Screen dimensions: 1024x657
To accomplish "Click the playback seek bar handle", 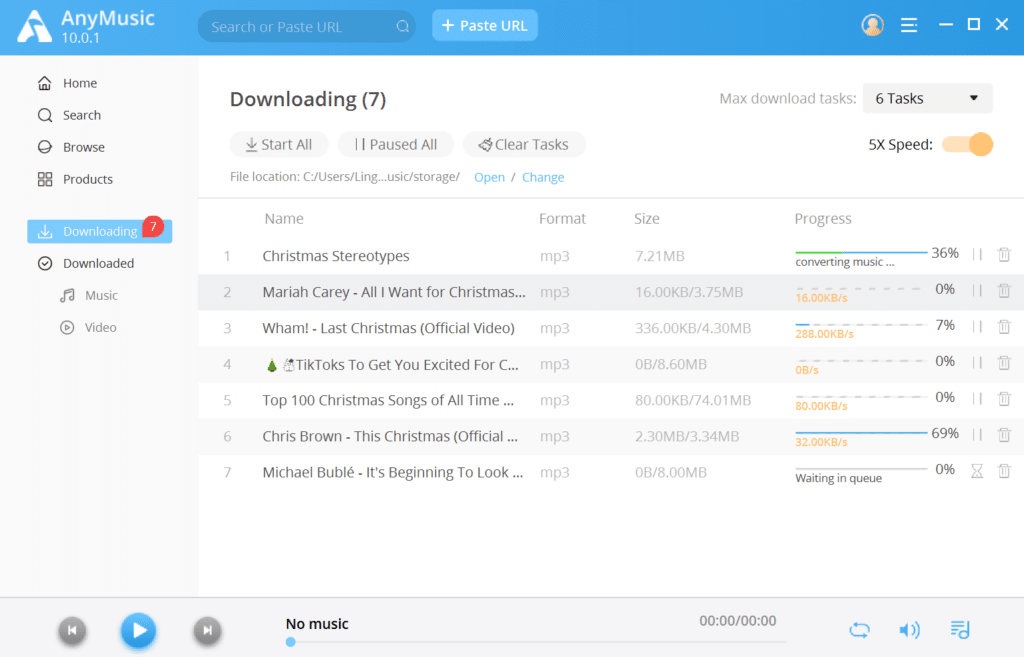I will pyautogui.click(x=291, y=642).
